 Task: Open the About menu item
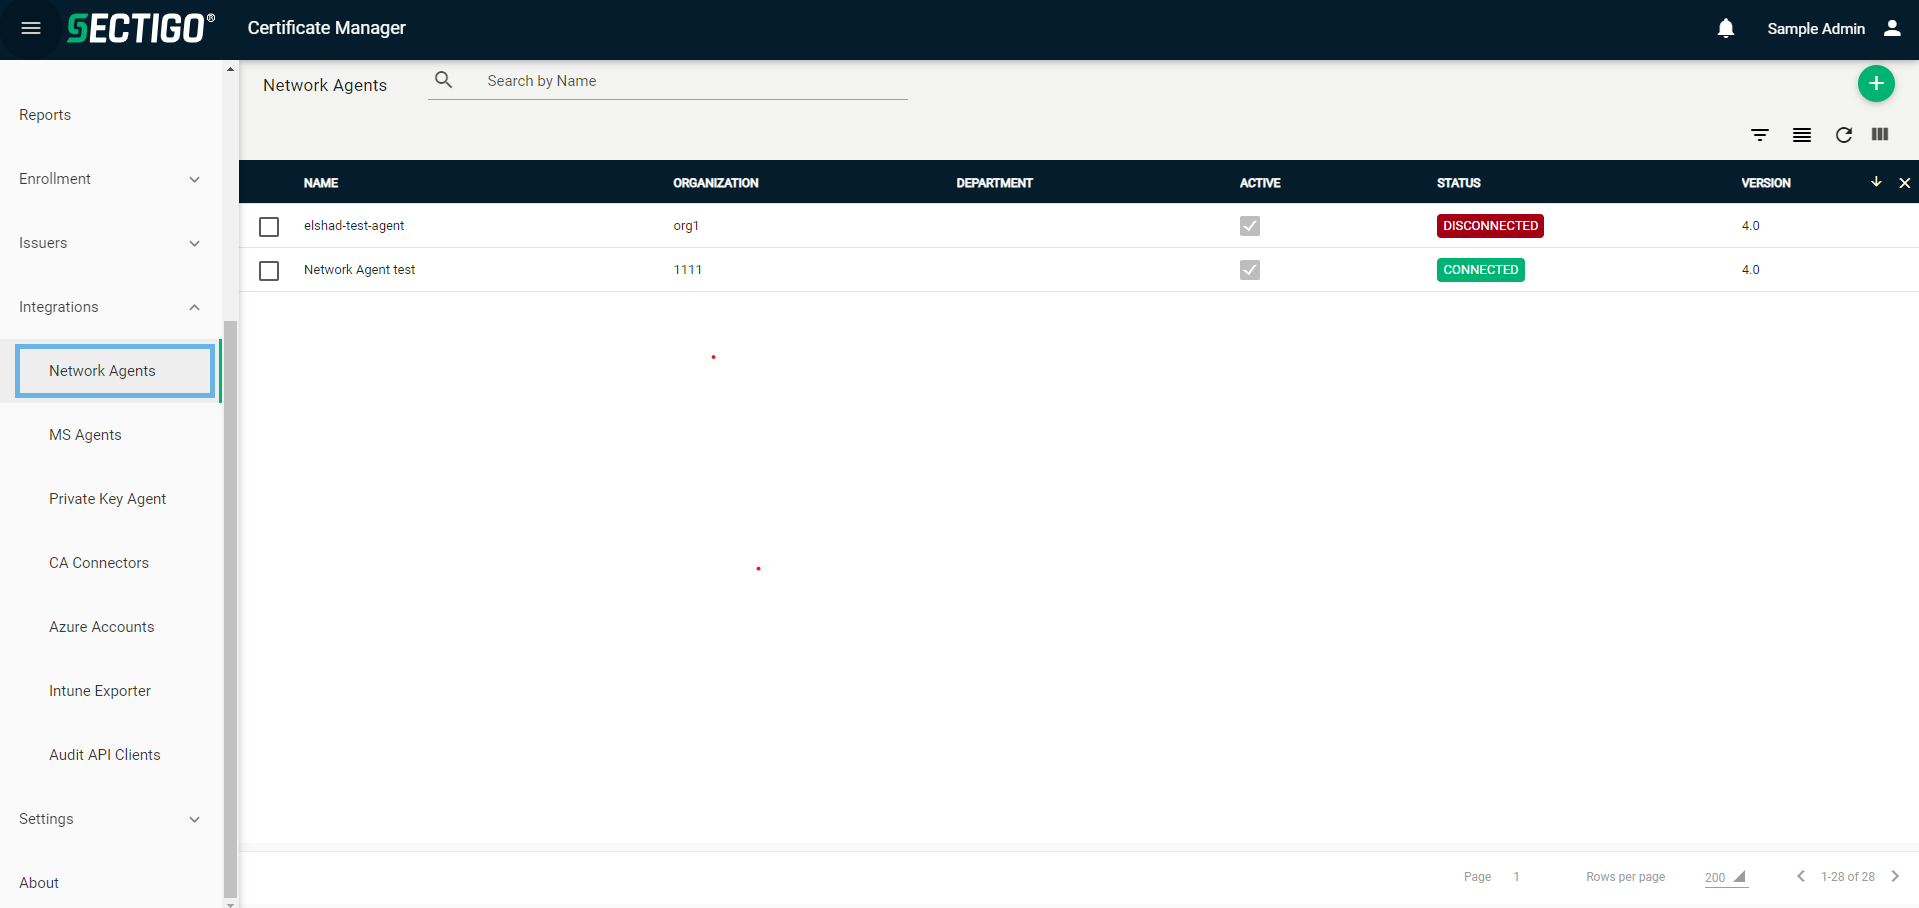(39, 883)
